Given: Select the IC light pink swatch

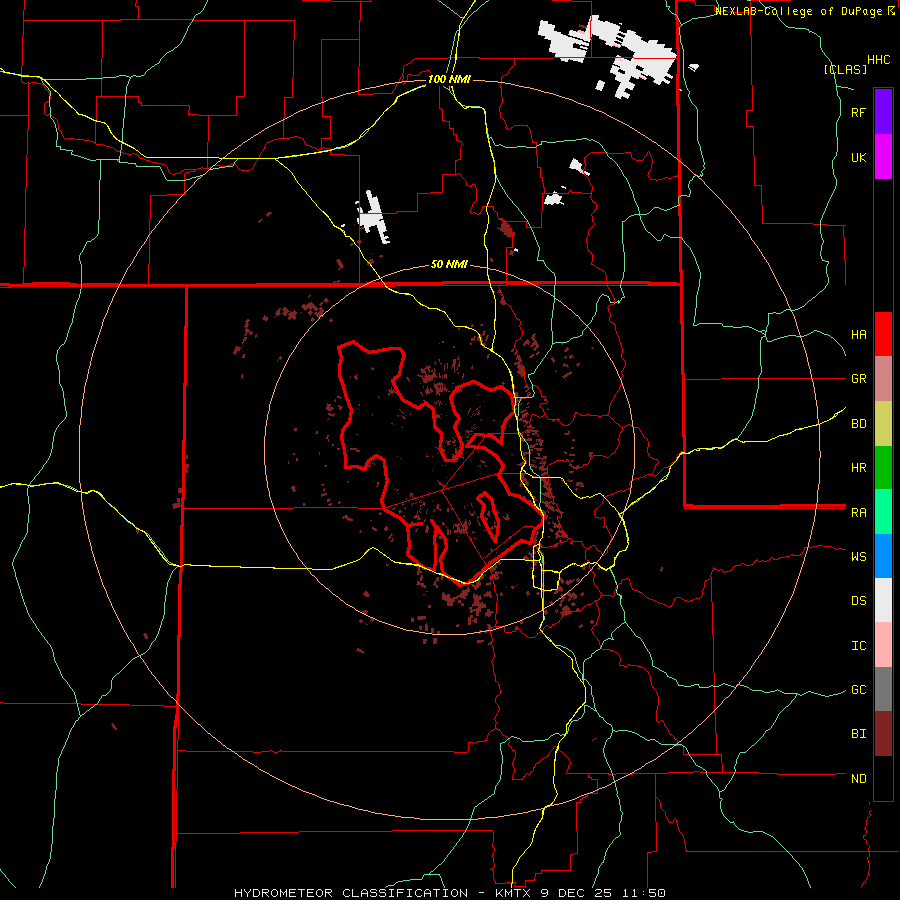Looking at the screenshot, I should tap(883, 645).
